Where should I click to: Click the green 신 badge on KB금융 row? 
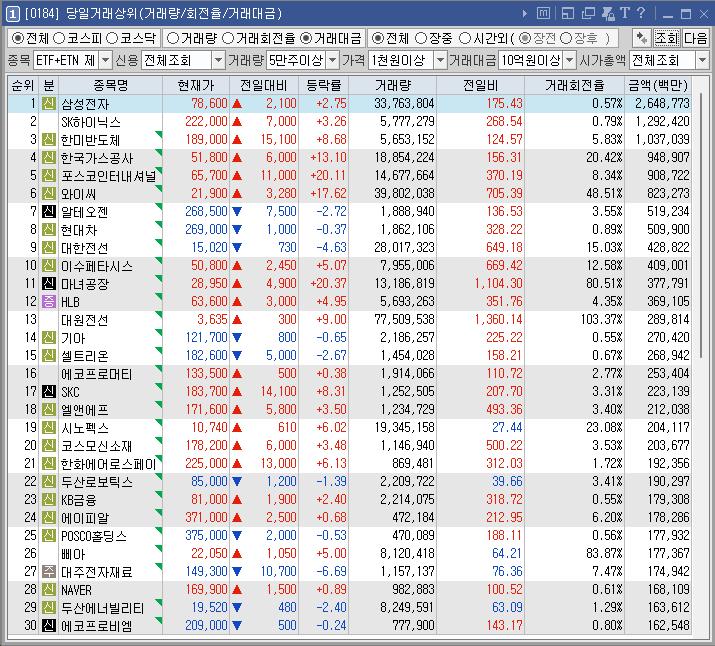click(48, 499)
